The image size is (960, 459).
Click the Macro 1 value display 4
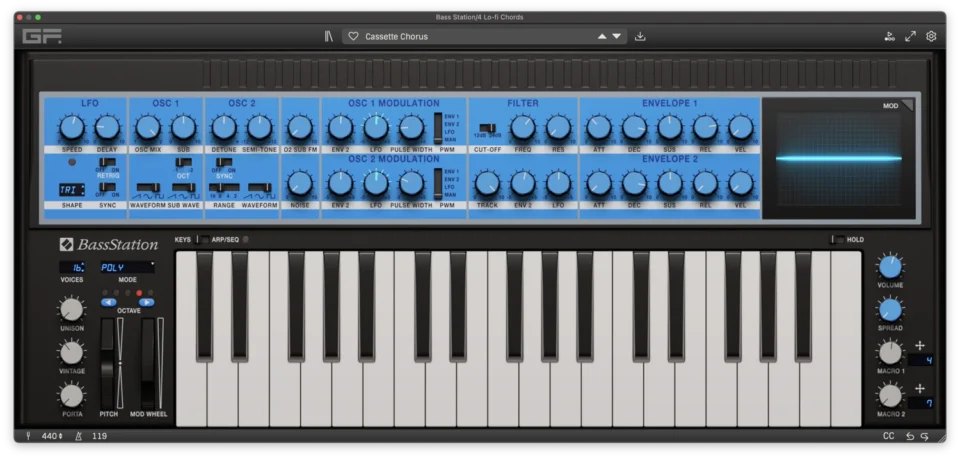click(x=921, y=360)
